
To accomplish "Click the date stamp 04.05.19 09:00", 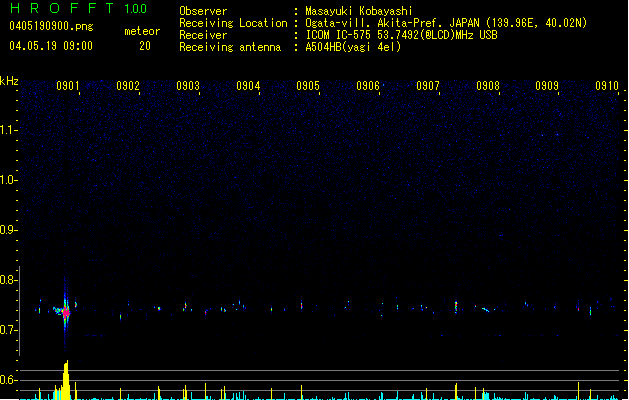I will click(51, 46).
